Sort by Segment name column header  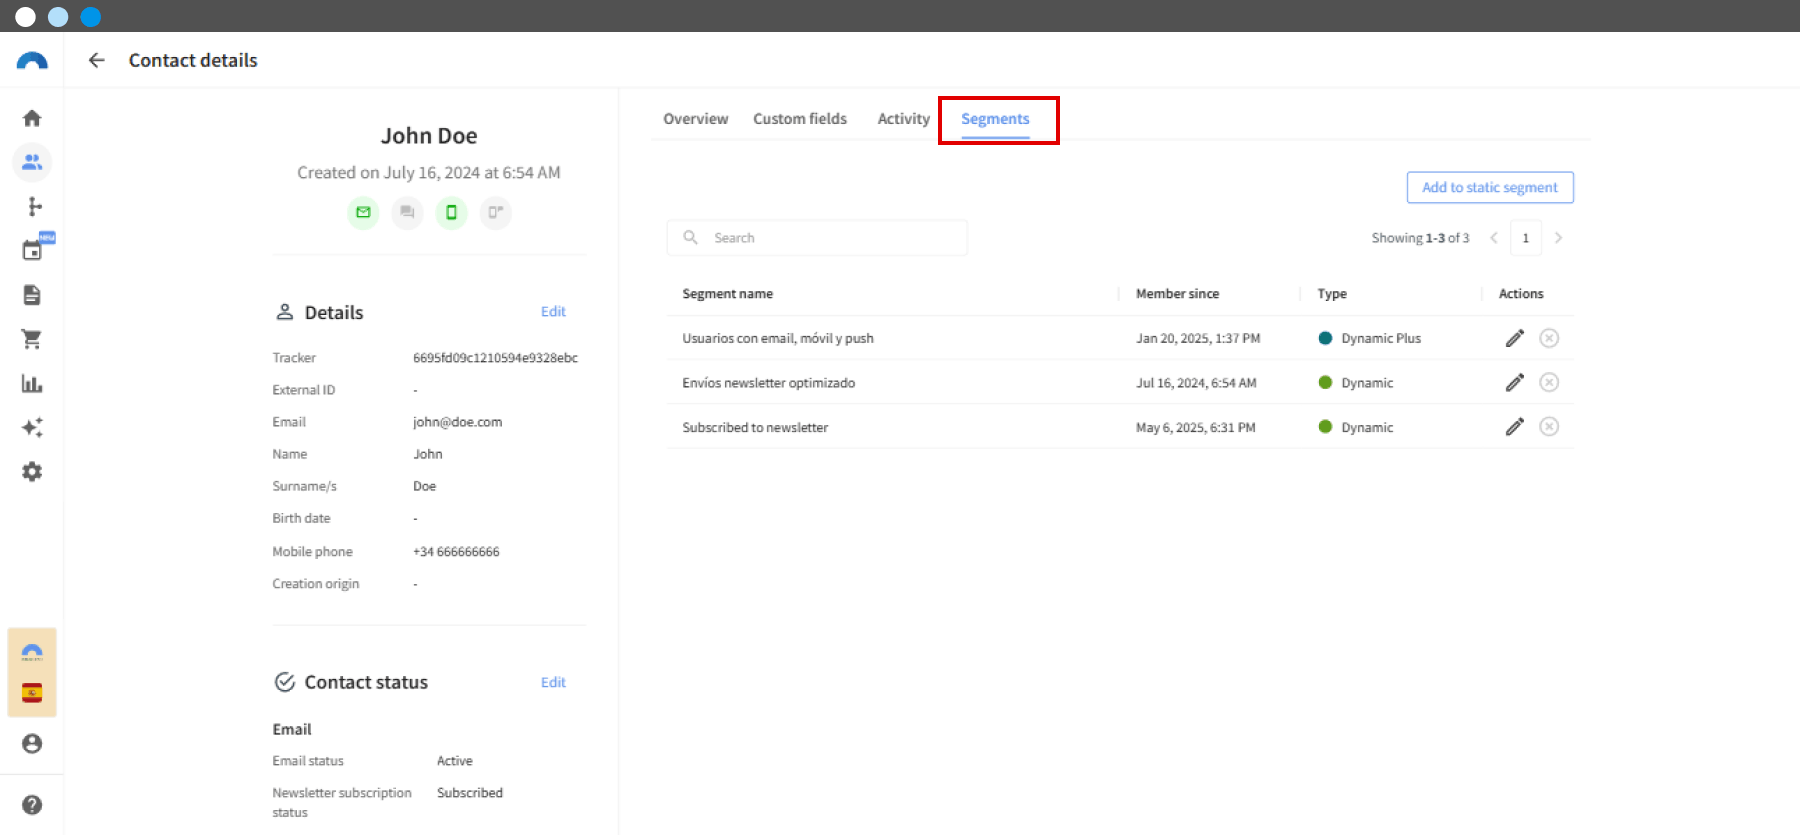pos(727,294)
